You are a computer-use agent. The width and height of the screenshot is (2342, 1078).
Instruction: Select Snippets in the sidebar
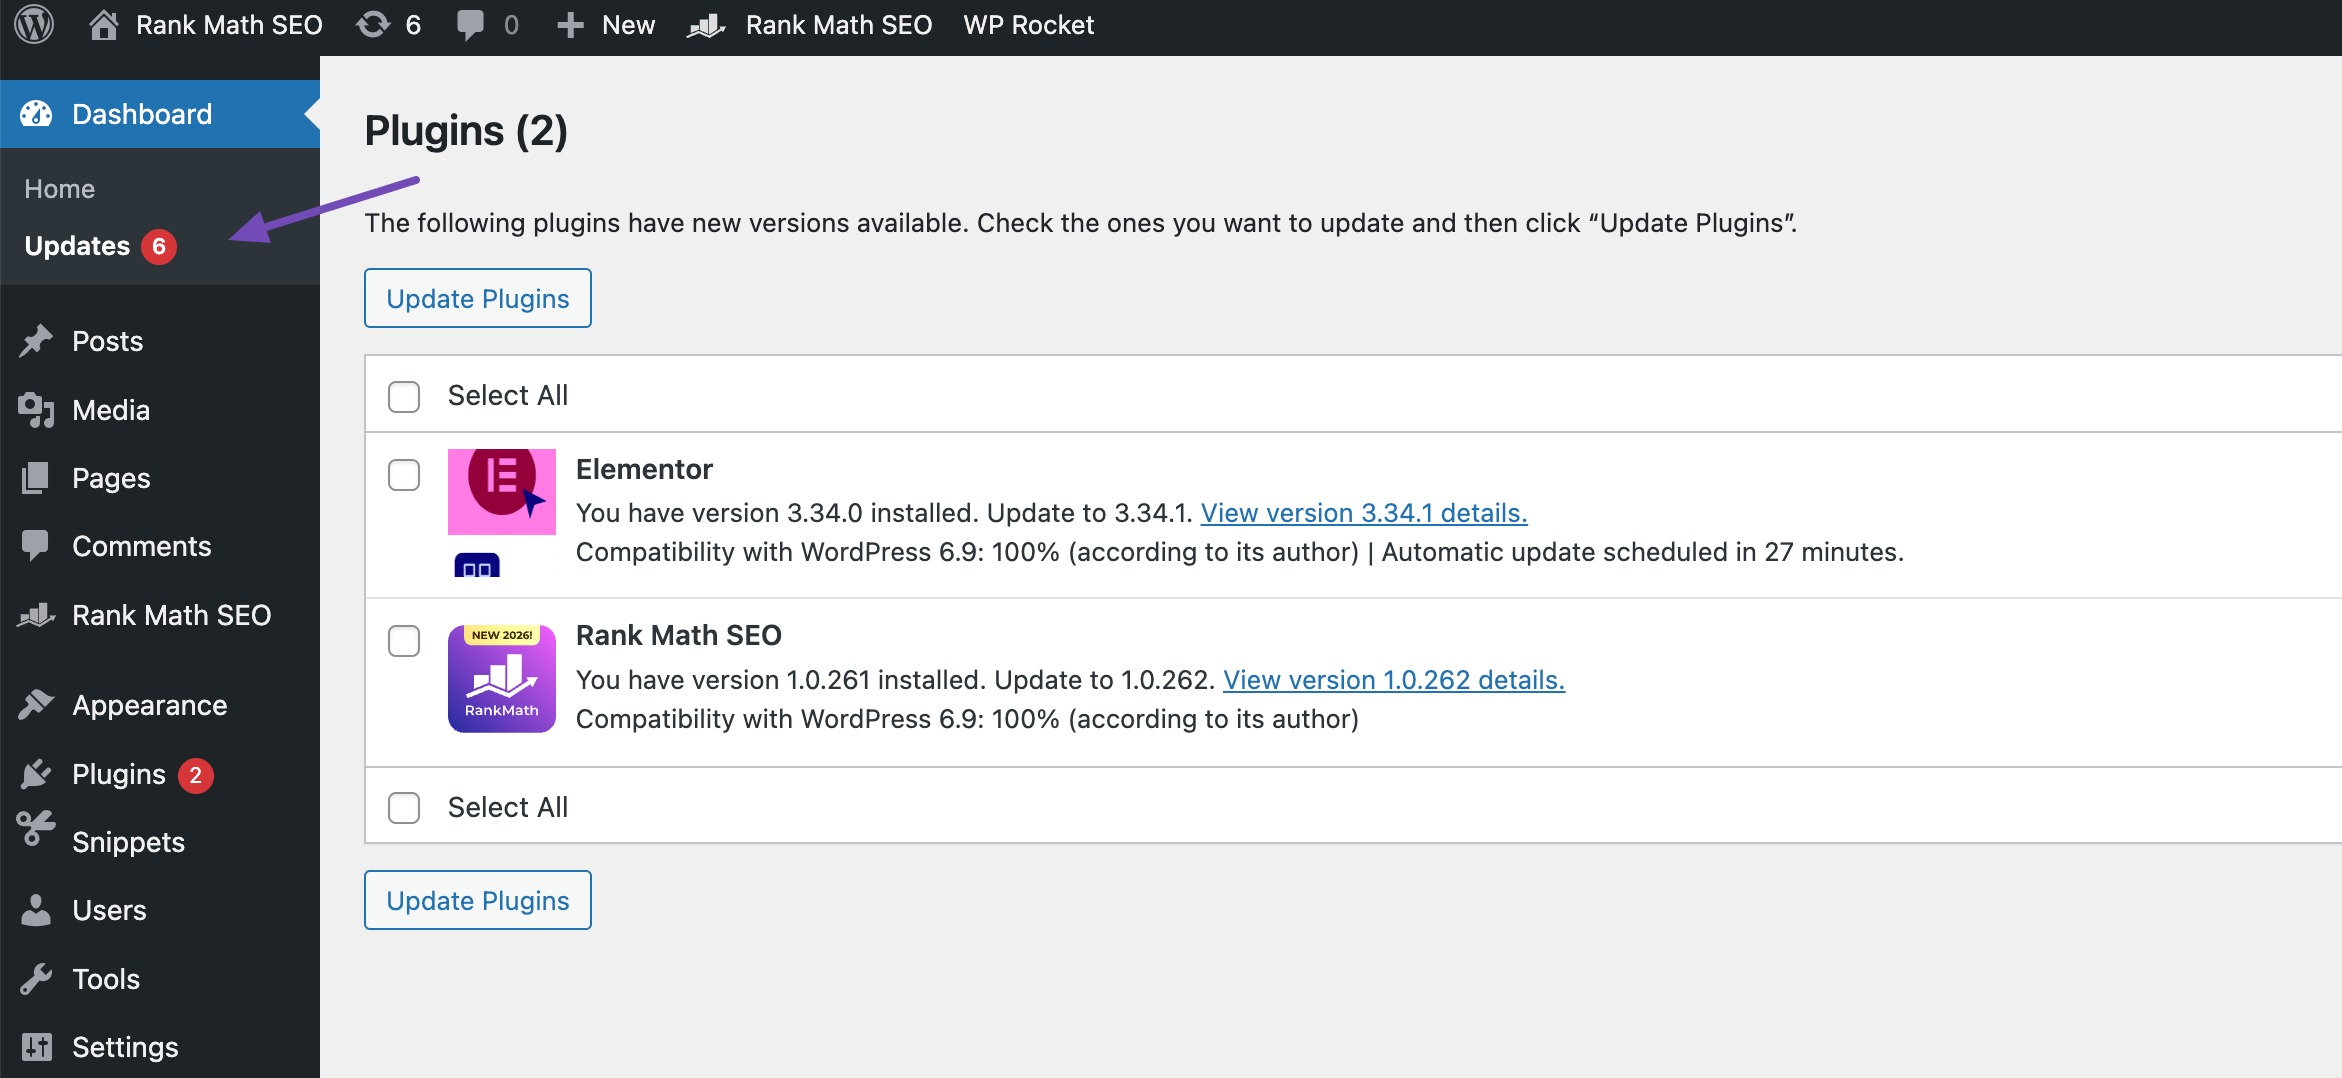point(127,841)
